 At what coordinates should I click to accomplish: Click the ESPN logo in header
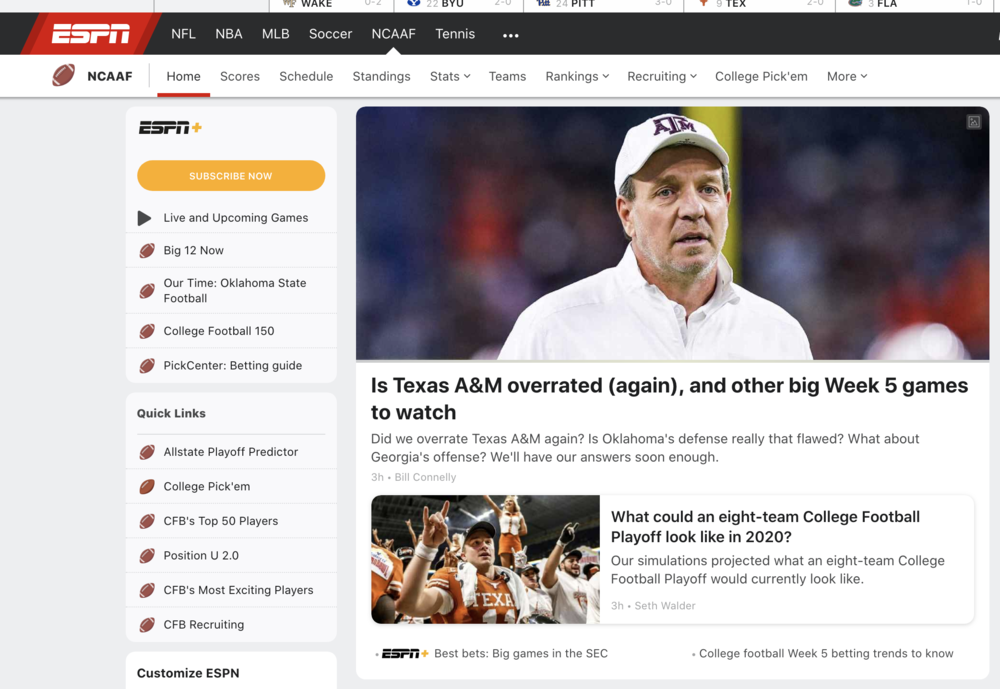pos(91,35)
